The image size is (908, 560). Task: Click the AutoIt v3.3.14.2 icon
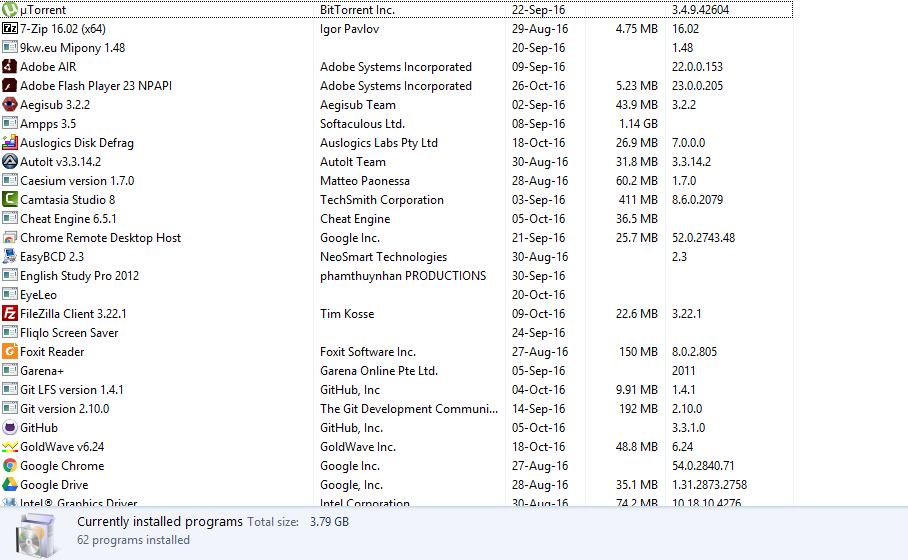point(10,162)
